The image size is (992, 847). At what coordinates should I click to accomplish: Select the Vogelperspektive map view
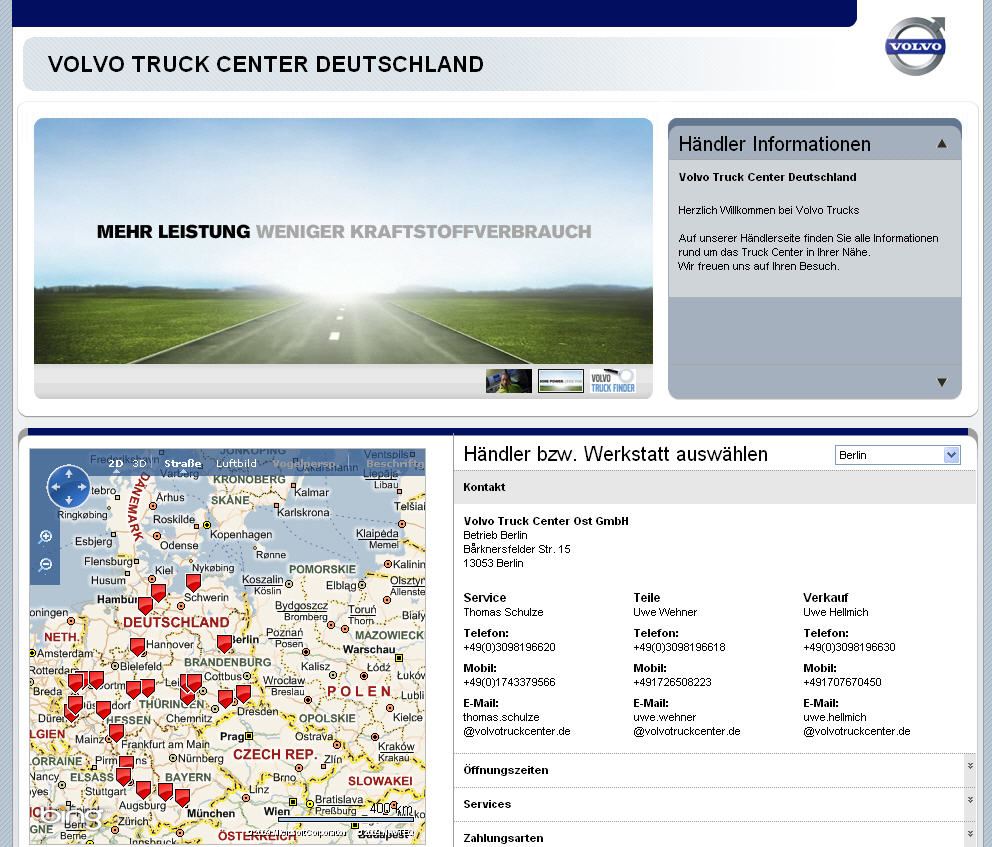pyautogui.click(x=305, y=464)
